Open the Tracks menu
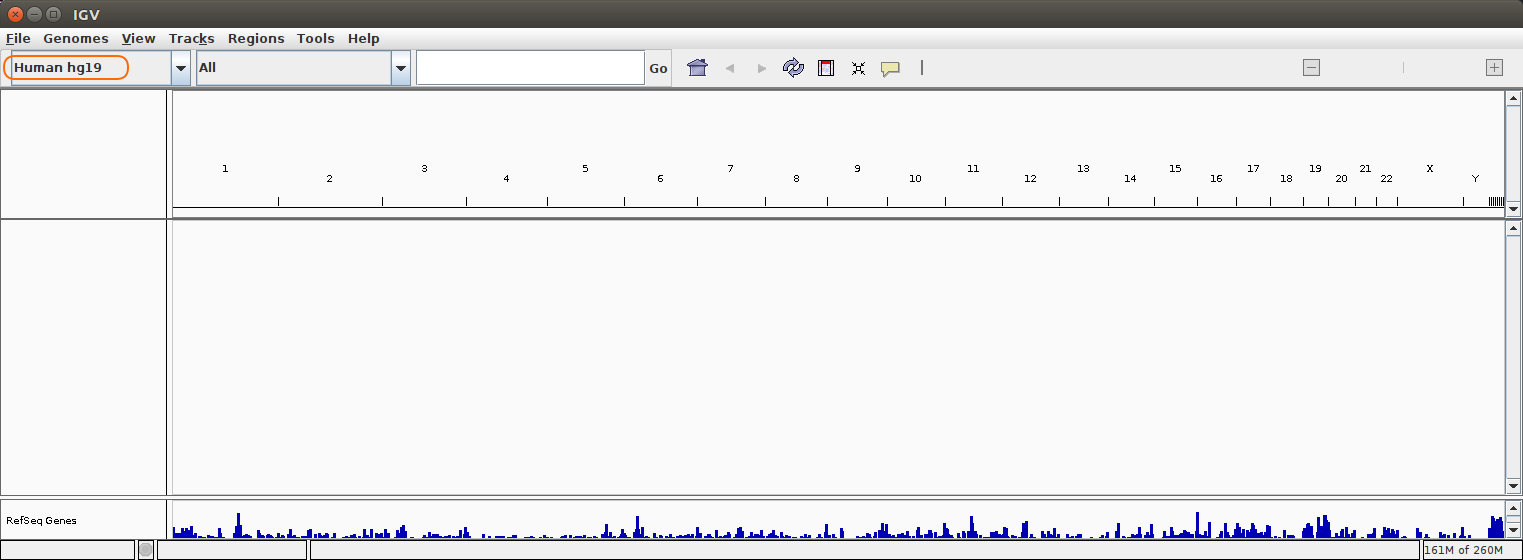Viewport: 1523px width, 560px height. [x=192, y=39]
